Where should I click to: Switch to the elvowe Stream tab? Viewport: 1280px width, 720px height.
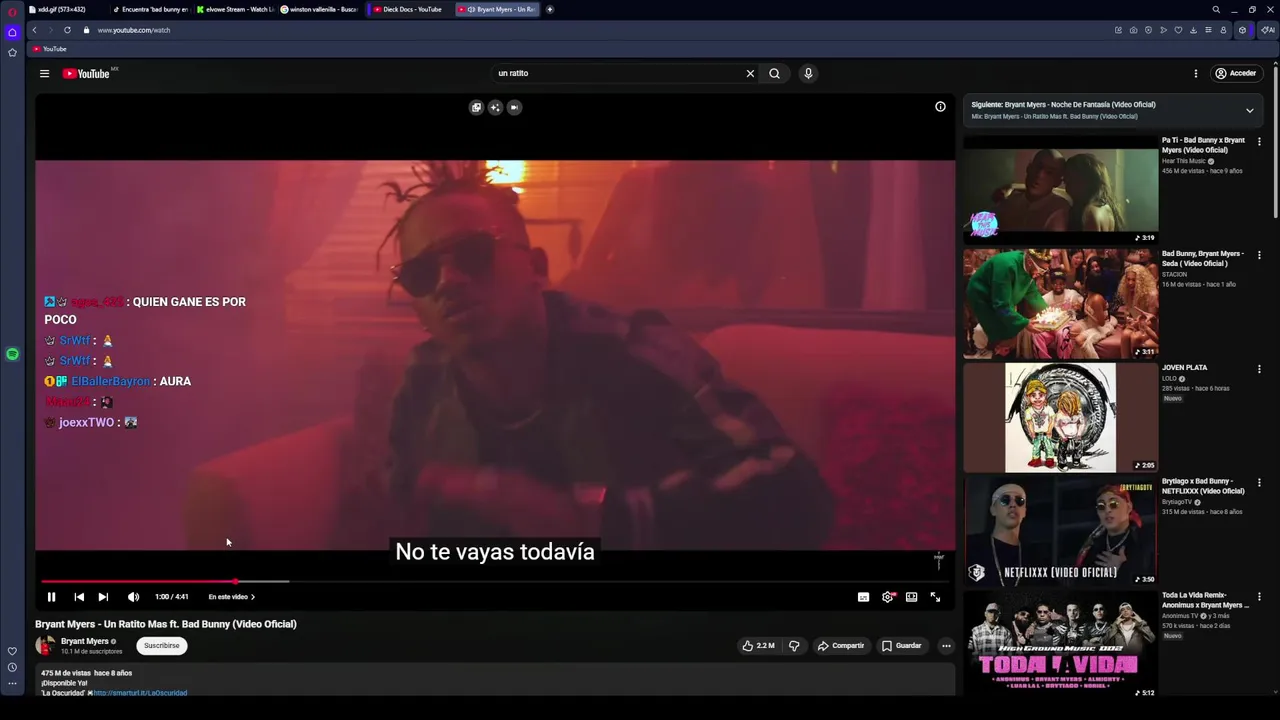235,9
